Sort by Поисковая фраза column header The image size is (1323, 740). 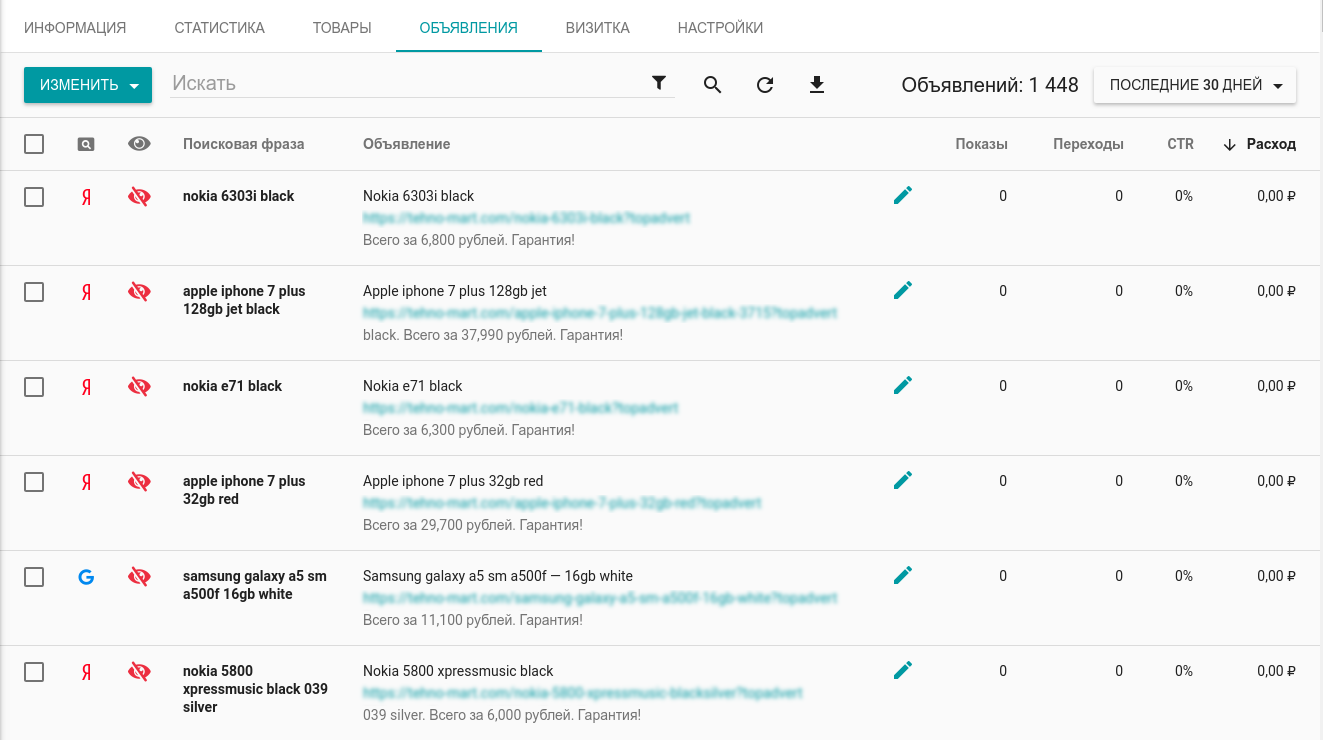click(243, 144)
